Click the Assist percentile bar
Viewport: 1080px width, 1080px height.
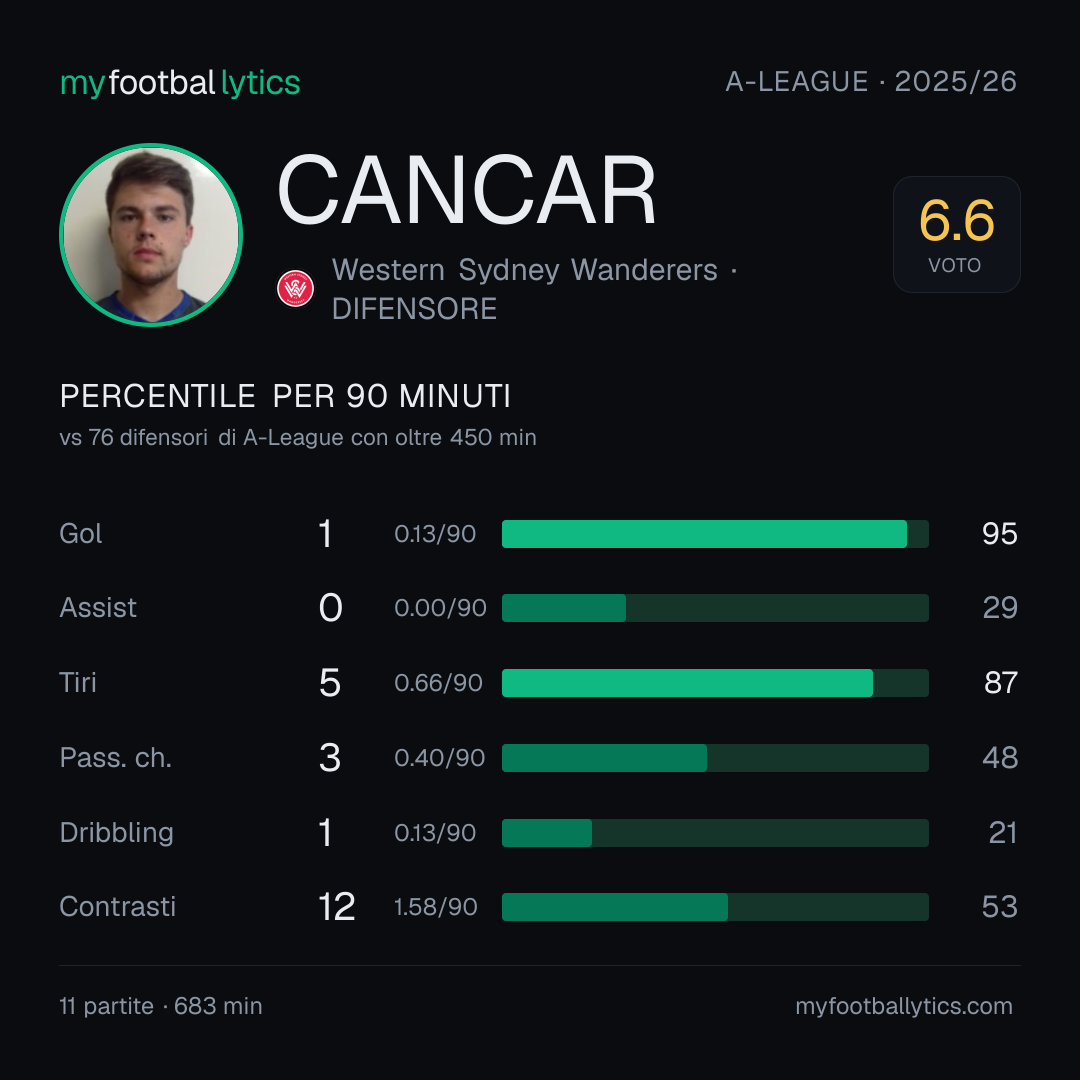[715, 608]
